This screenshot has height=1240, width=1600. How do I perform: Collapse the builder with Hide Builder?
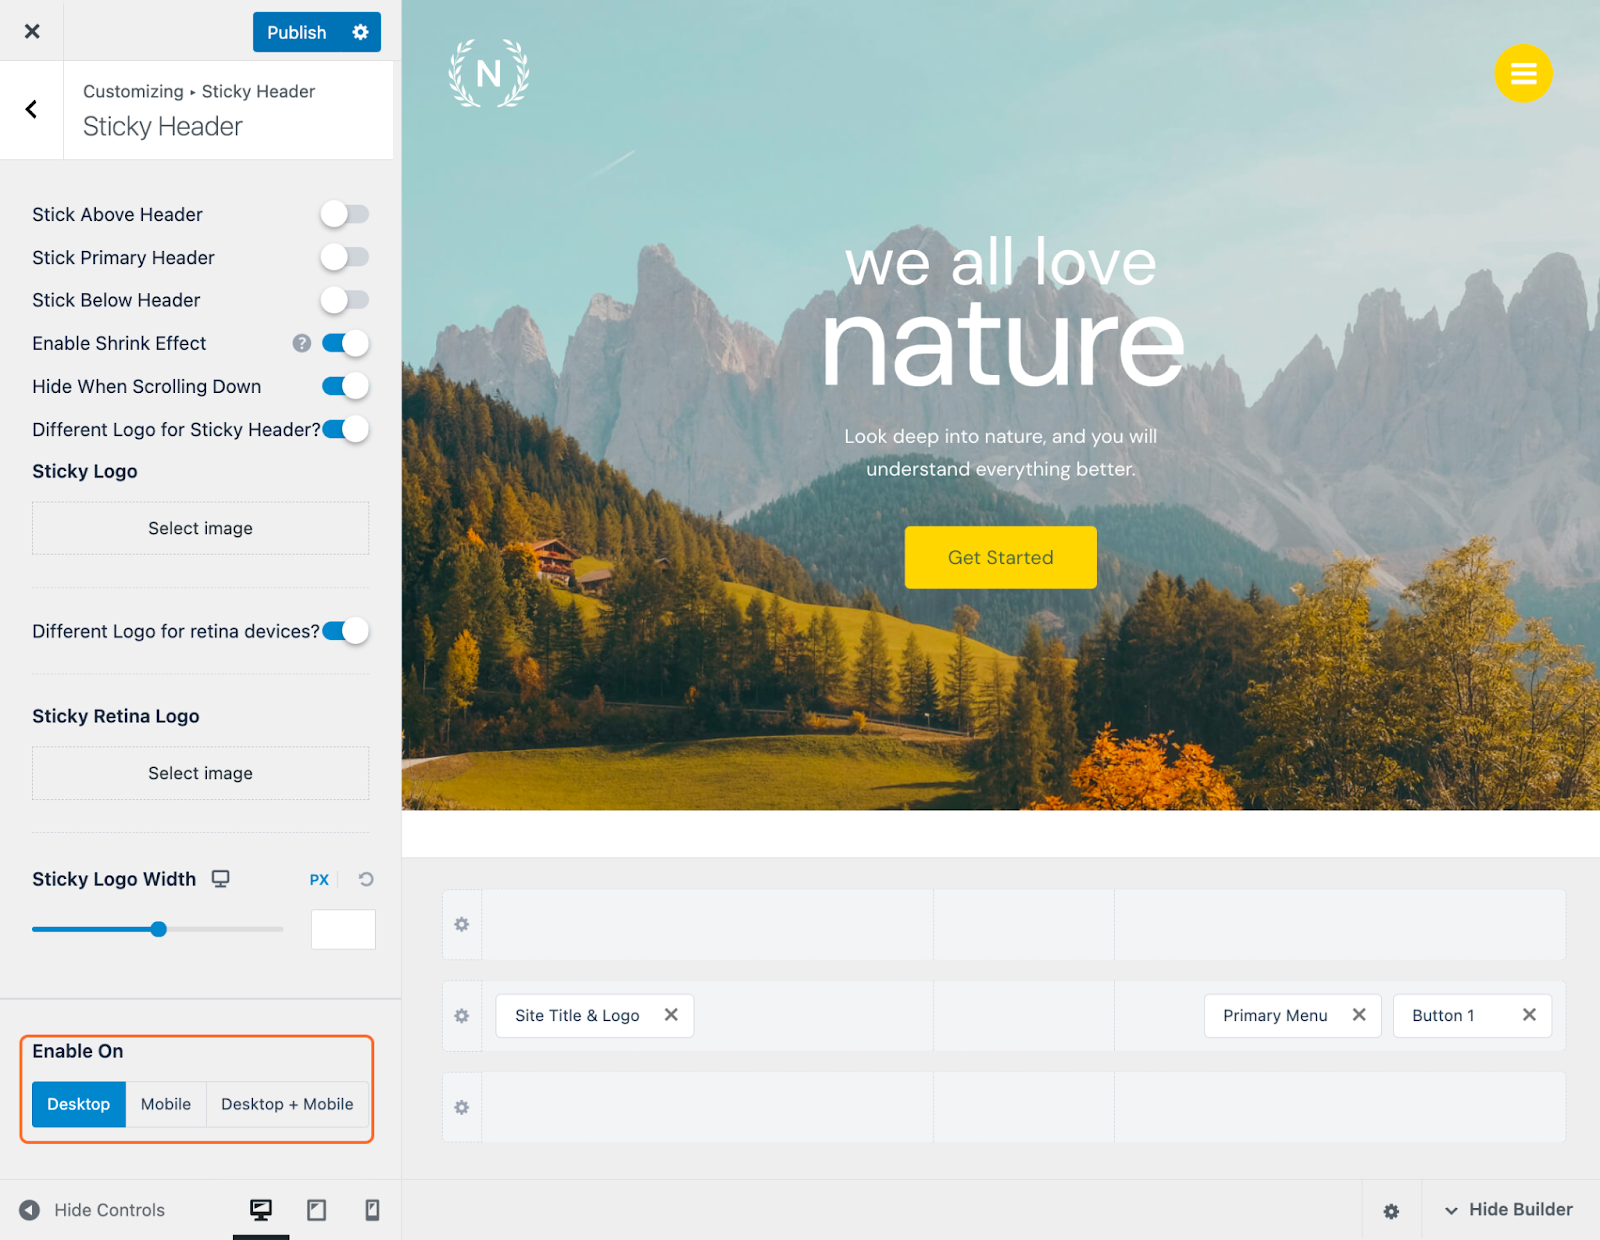point(1509,1210)
